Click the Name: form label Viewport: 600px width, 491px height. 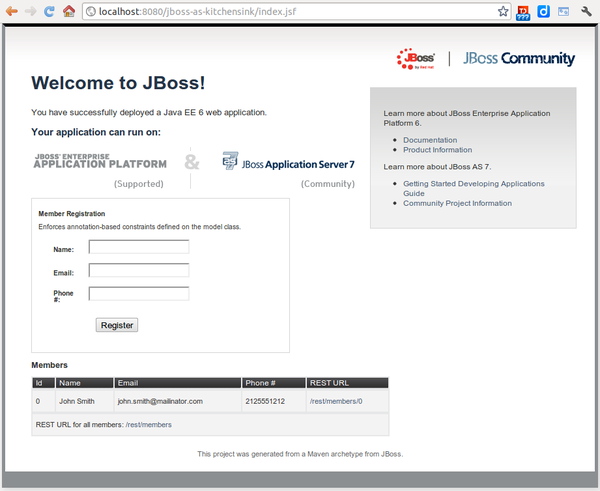click(64, 250)
